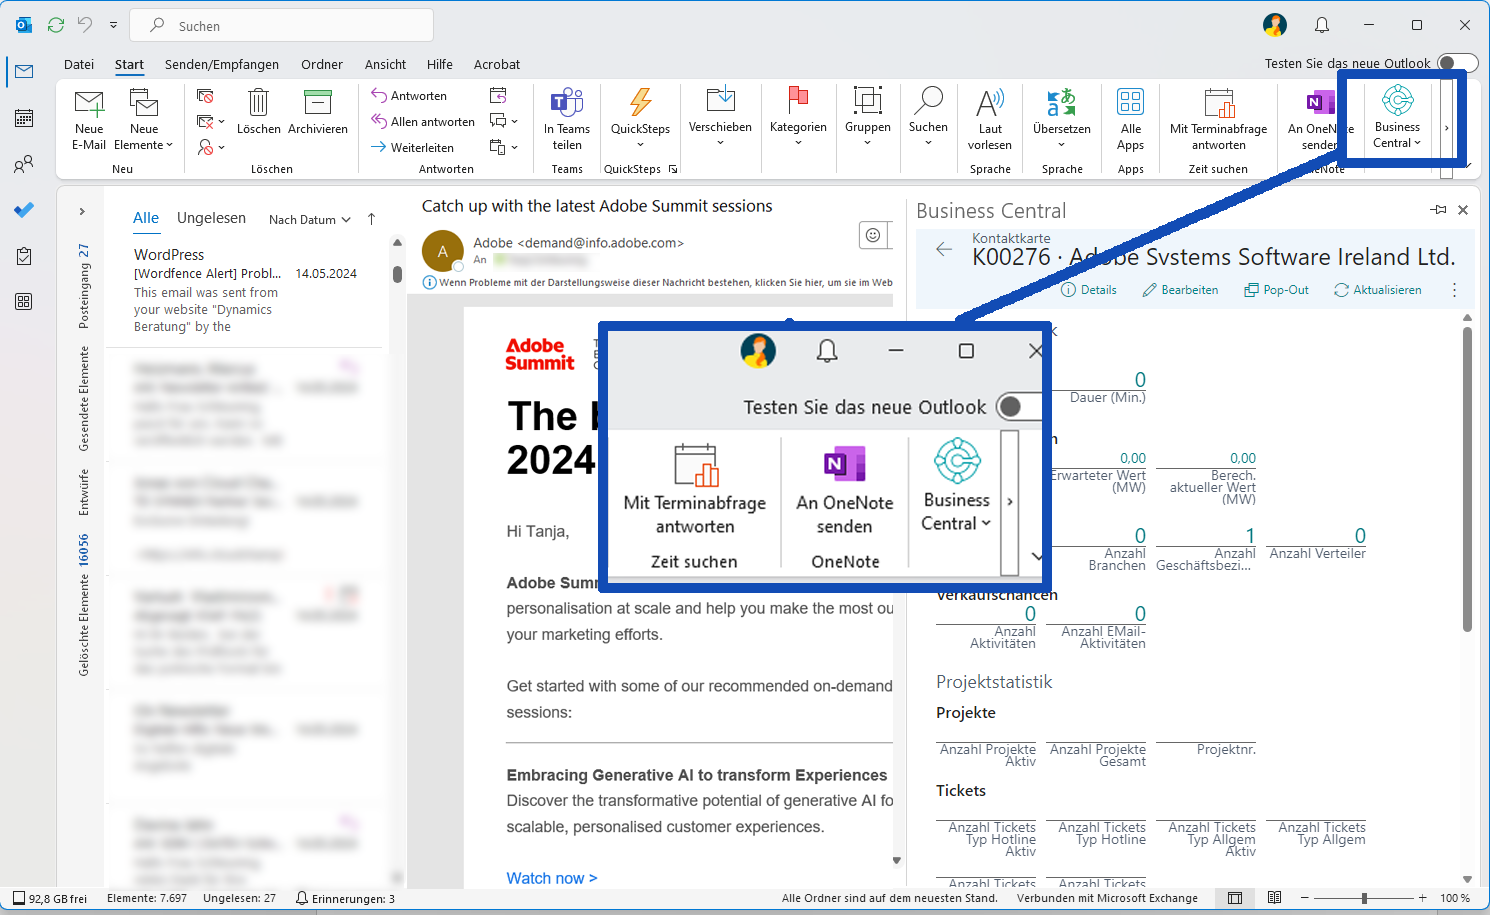
Task: Open People contacts in left navigation bar
Action: (x=24, y=164)
